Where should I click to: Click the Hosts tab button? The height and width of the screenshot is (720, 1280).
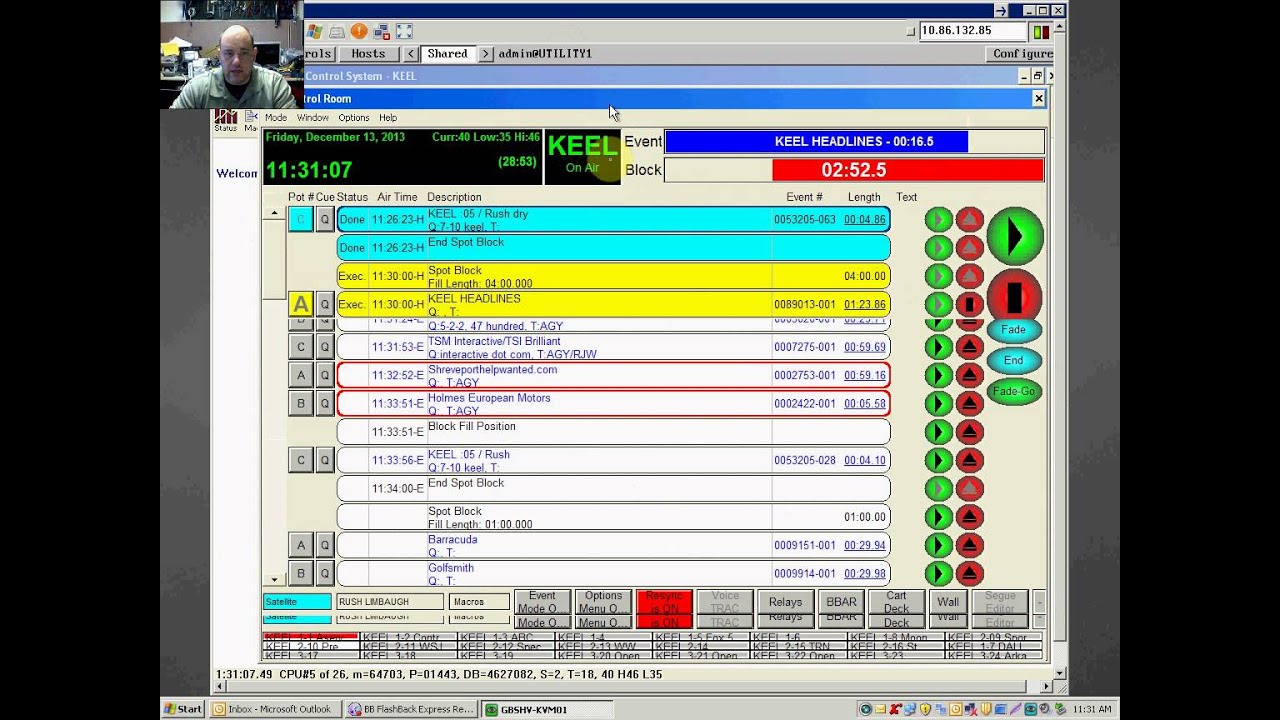(368, 54)
